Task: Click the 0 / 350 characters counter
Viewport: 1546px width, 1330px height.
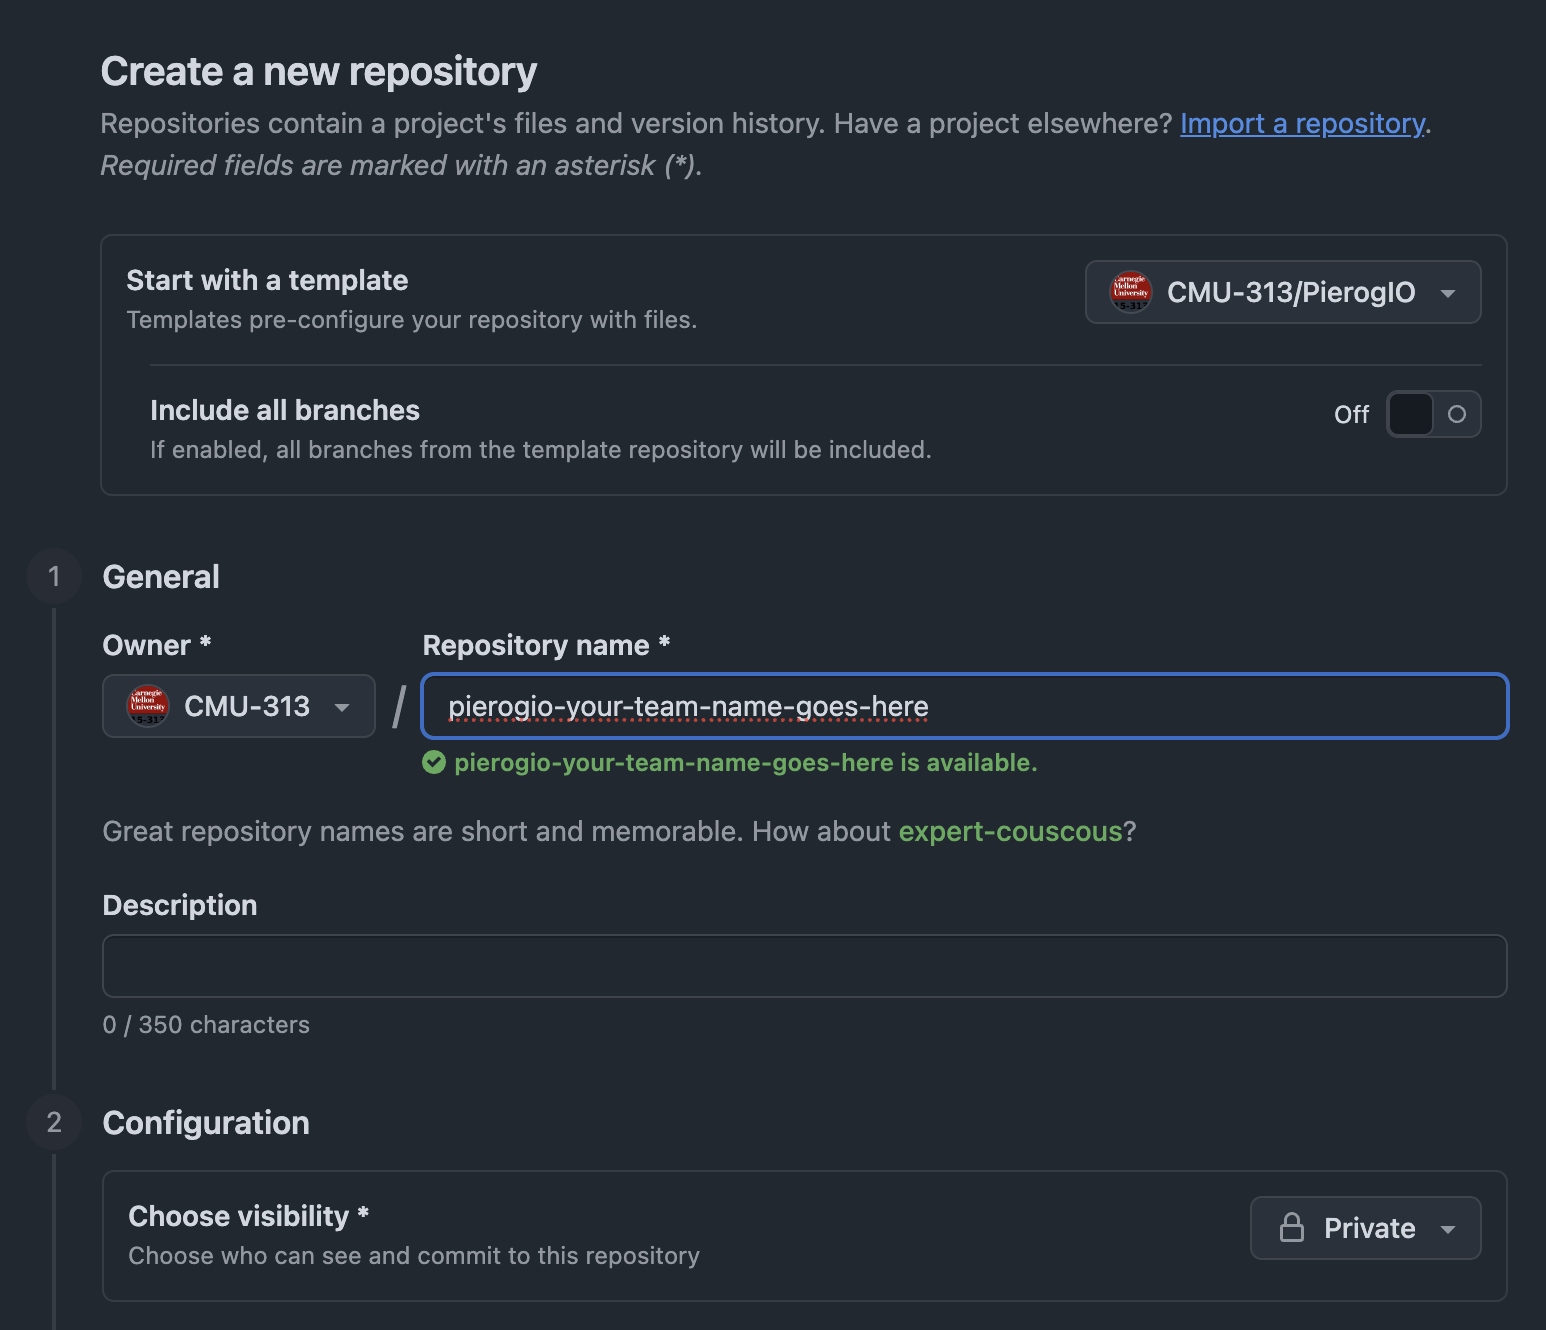Action: pos(206,1024)
